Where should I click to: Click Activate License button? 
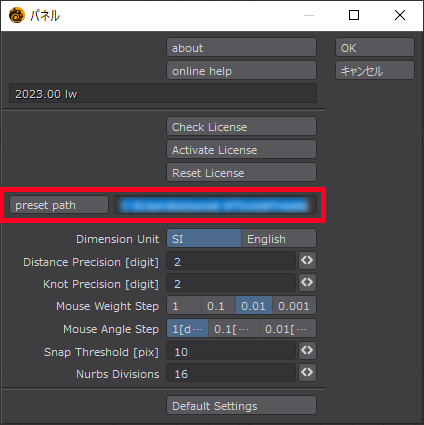click(x=241, y=149)
